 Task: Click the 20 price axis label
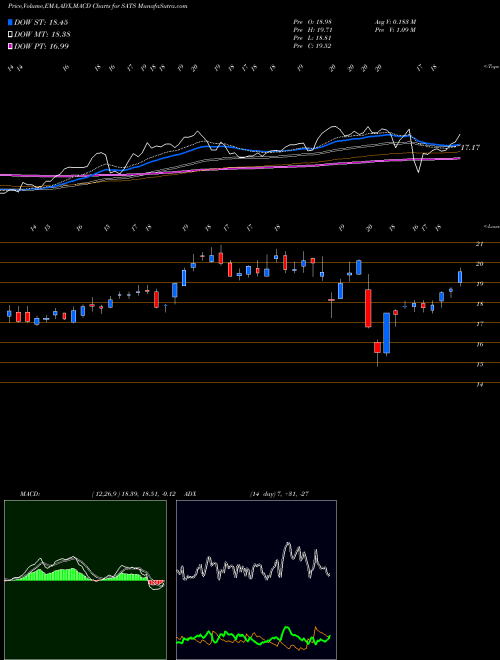click(x=479, y=264)
